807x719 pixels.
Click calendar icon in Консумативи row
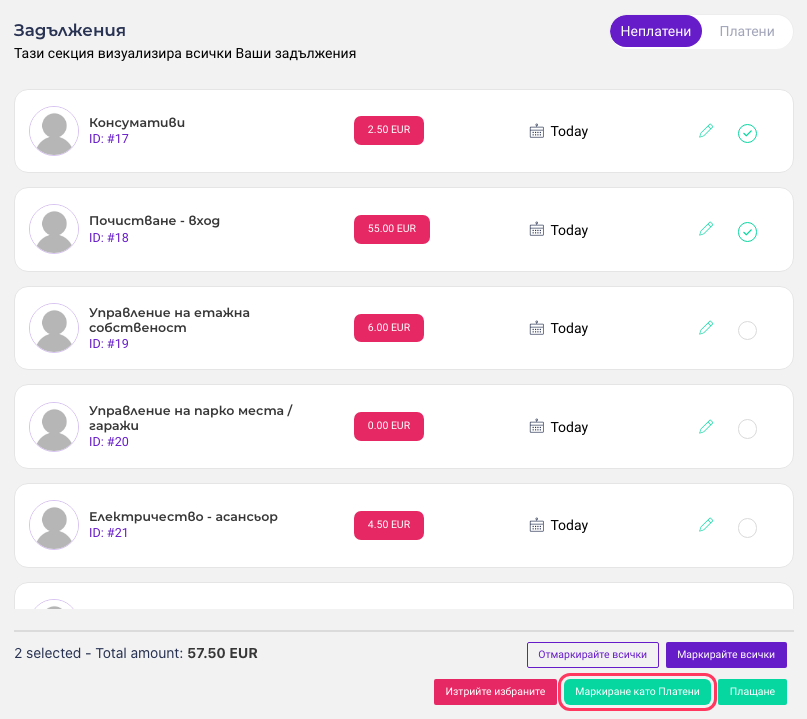point(536,131)
